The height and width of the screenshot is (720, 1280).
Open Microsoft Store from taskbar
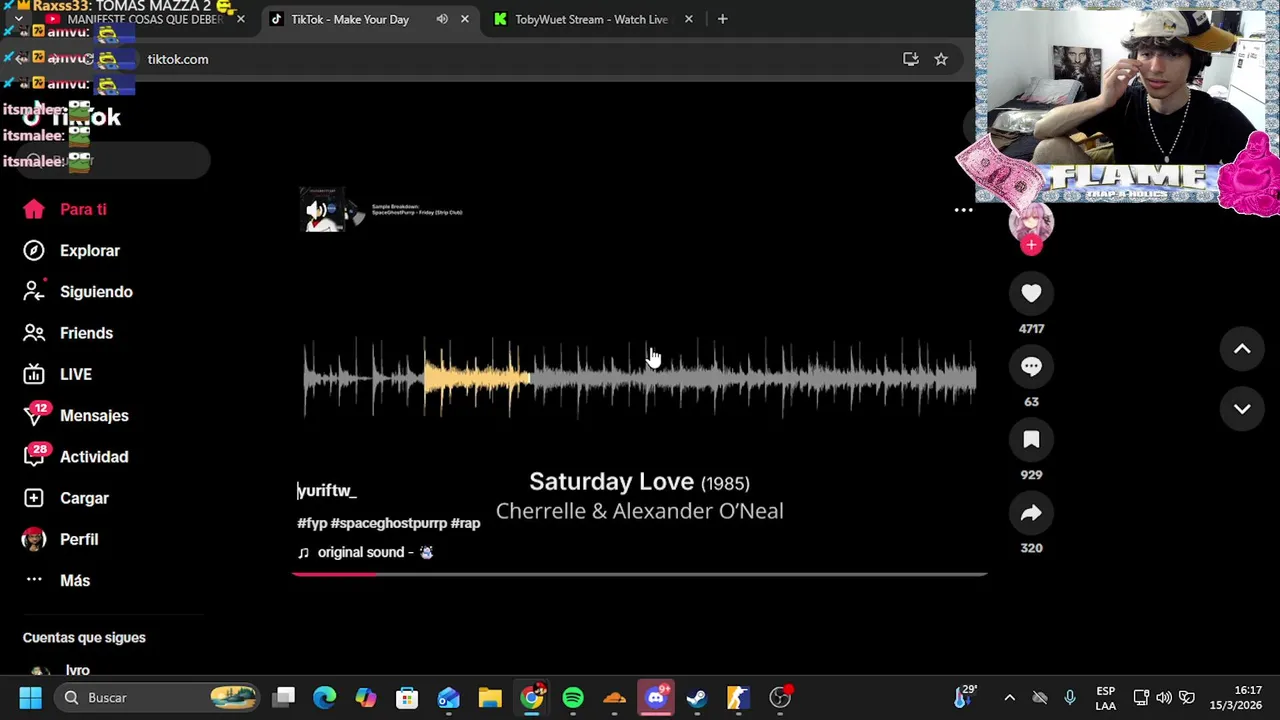click(407, 698)
